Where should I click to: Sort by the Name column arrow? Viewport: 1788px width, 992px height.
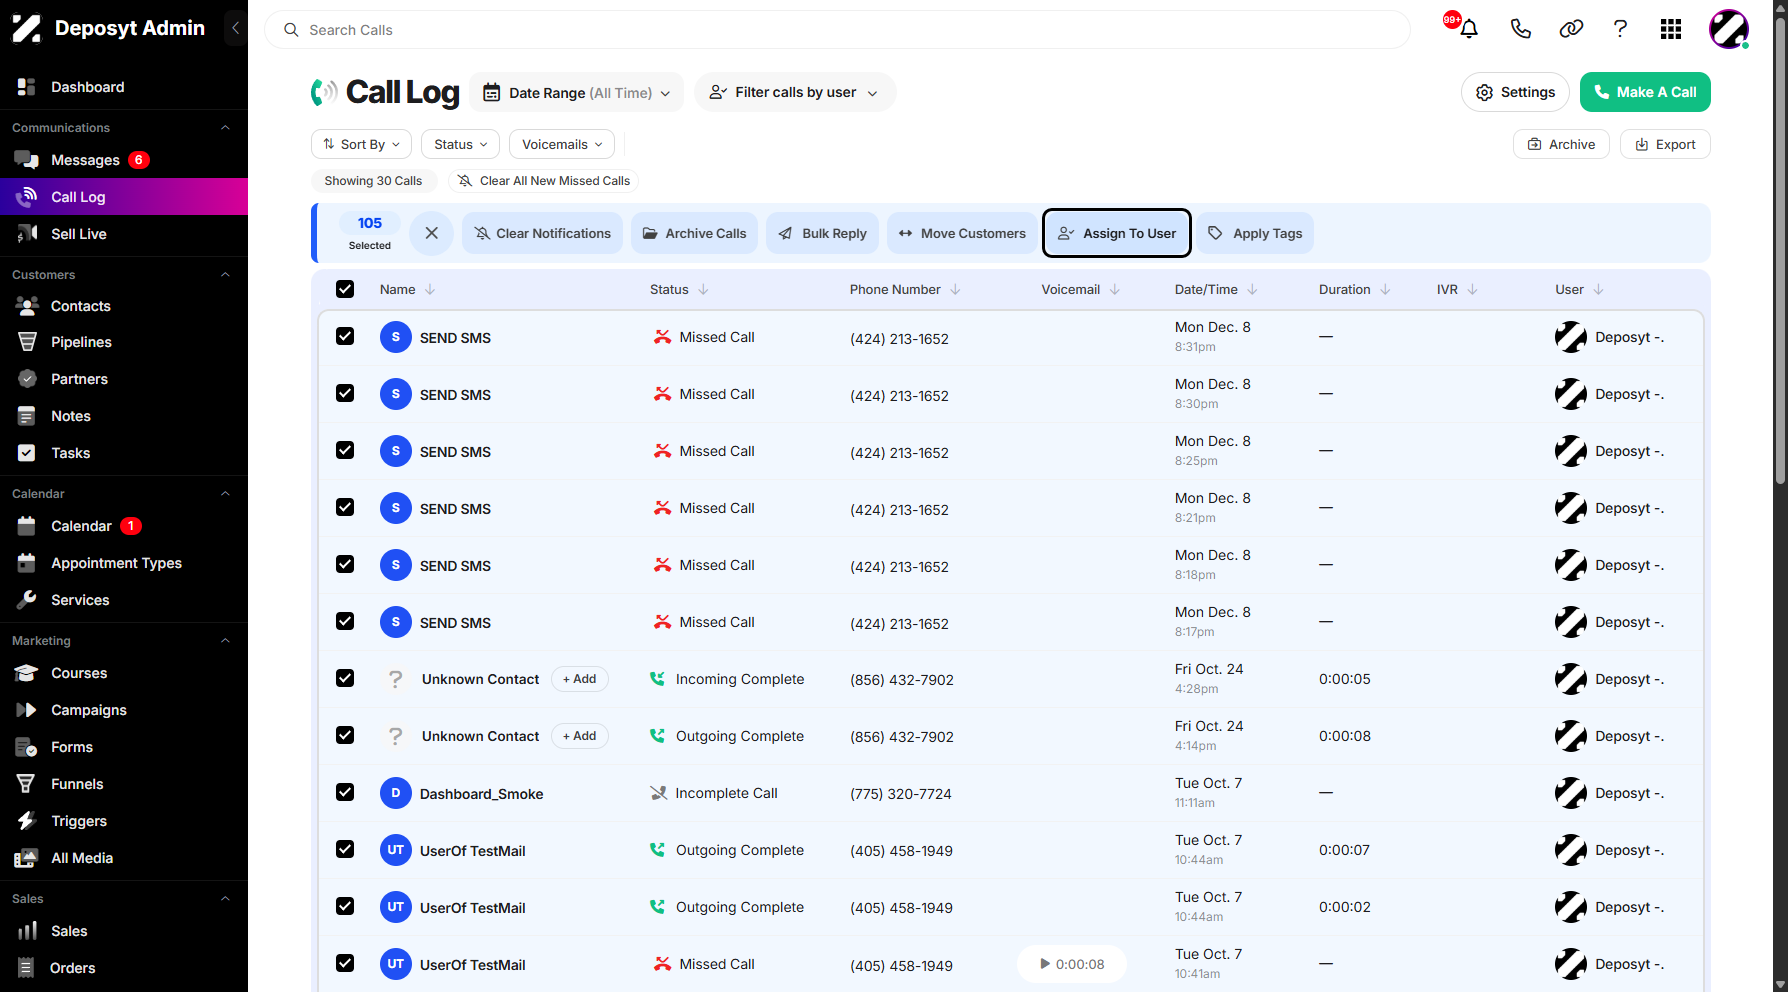pyautogui.click(x=430, y=290)
